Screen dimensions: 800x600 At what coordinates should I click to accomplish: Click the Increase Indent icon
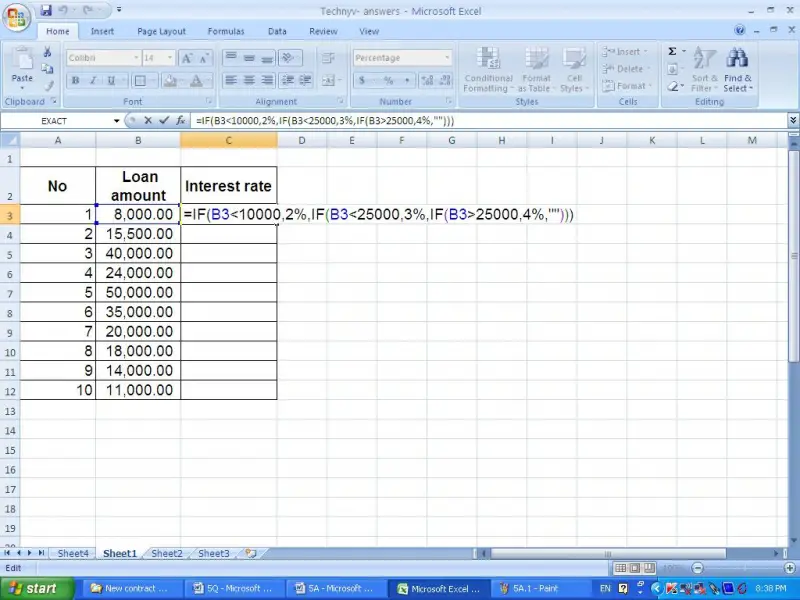(x=305, y=80)
